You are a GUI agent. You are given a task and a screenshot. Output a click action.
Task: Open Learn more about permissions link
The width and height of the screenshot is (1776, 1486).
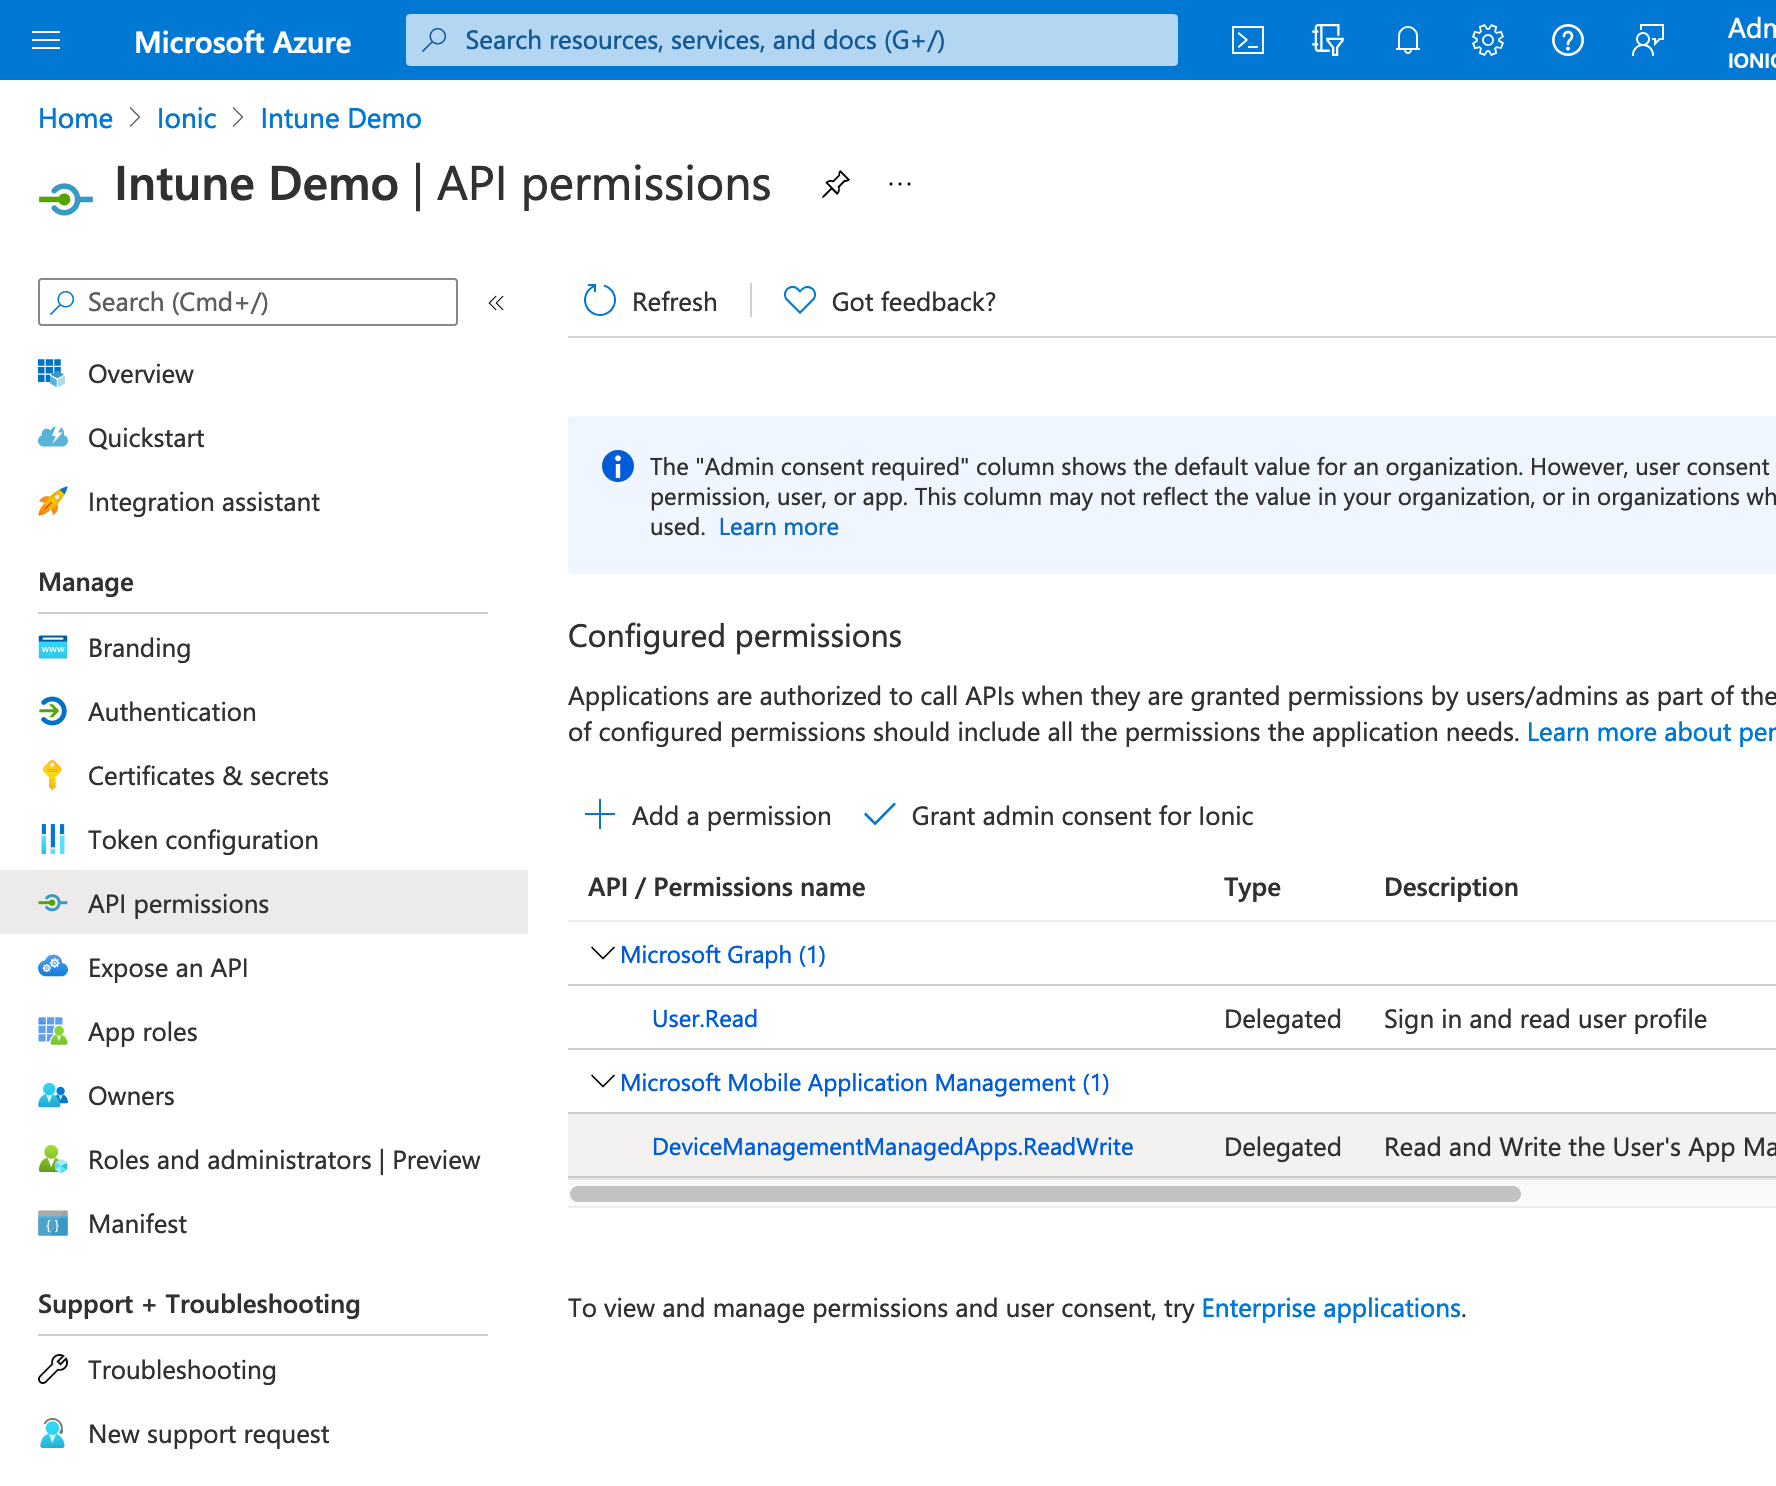(x=1651, y=733)
